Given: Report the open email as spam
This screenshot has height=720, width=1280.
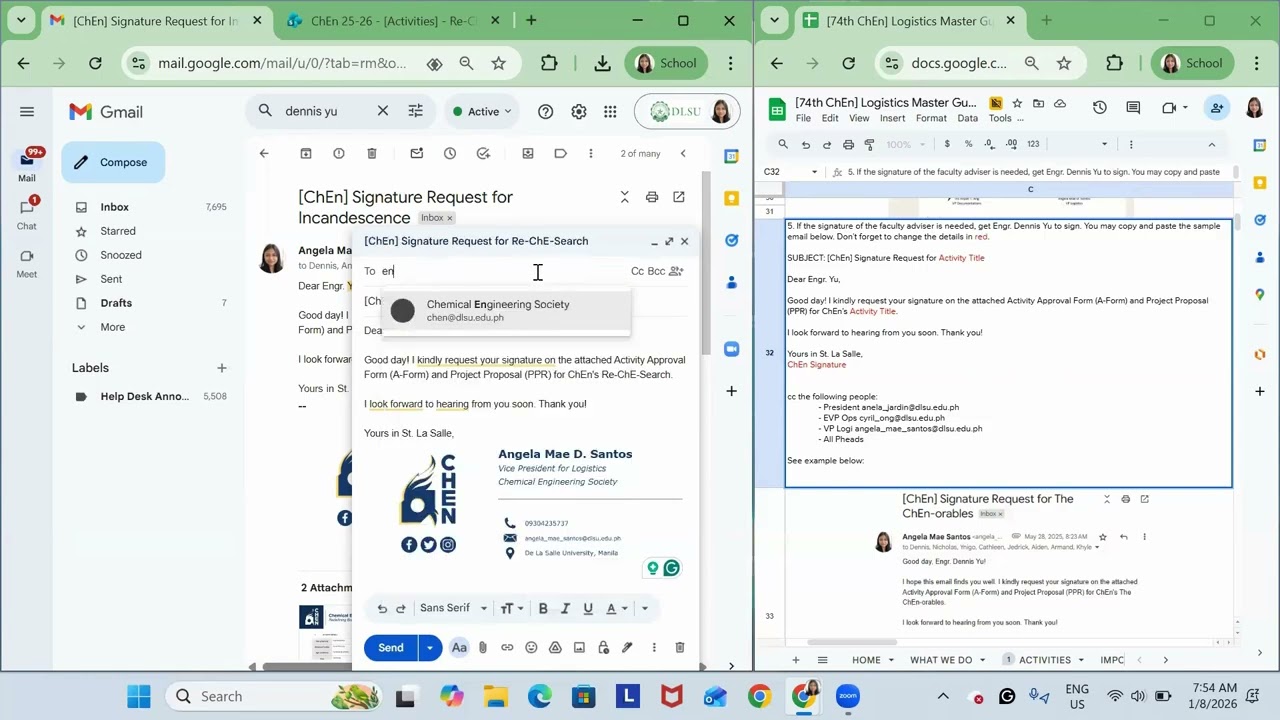Looking at the screenshot, I should pos(339,153).
